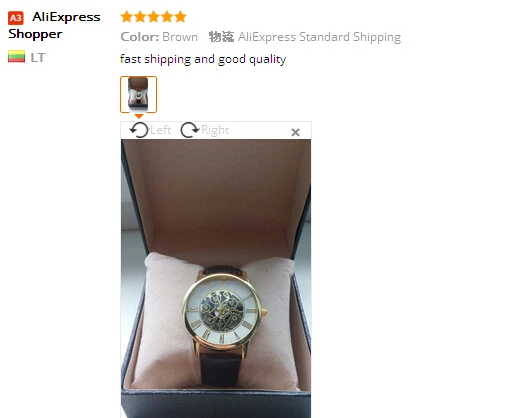Click the gold watch dial in photo
The height and width of the screenshot is (418, 509).
coord(223,312)
